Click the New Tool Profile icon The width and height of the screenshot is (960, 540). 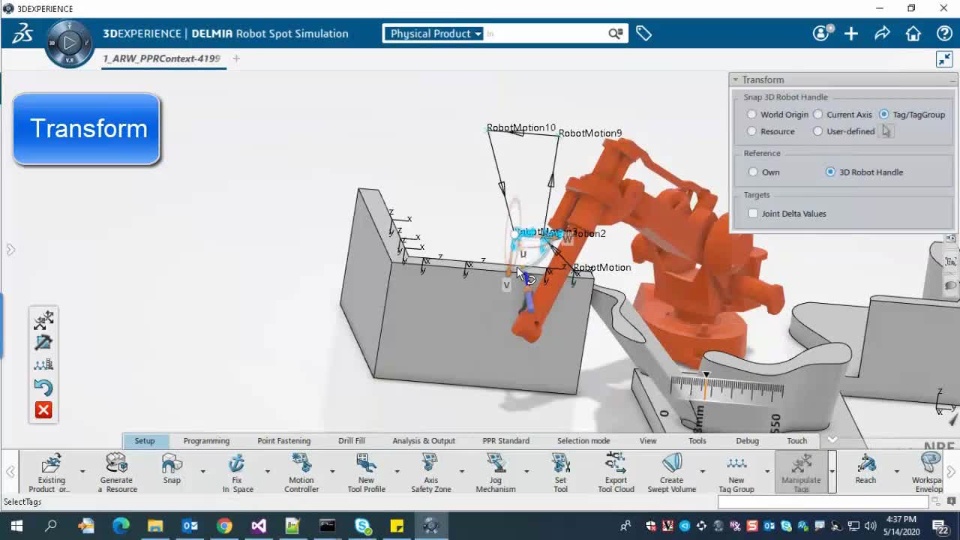(366, 472)
